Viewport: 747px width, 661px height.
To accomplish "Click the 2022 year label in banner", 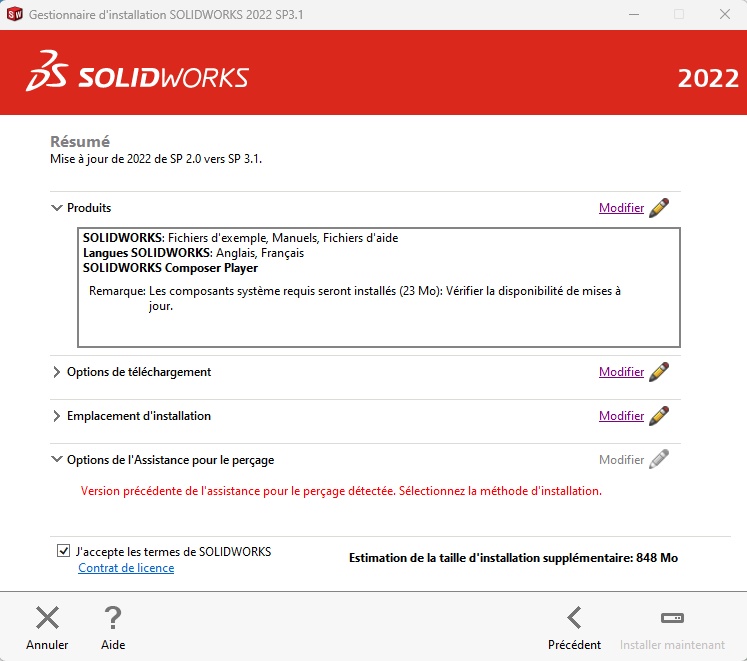I will [708, 78].
